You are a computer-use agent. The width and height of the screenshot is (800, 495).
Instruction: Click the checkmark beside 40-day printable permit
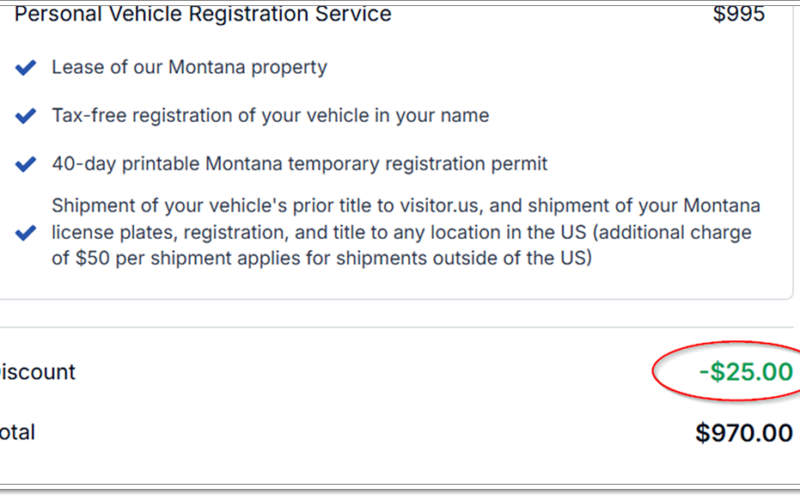(26, 164)
